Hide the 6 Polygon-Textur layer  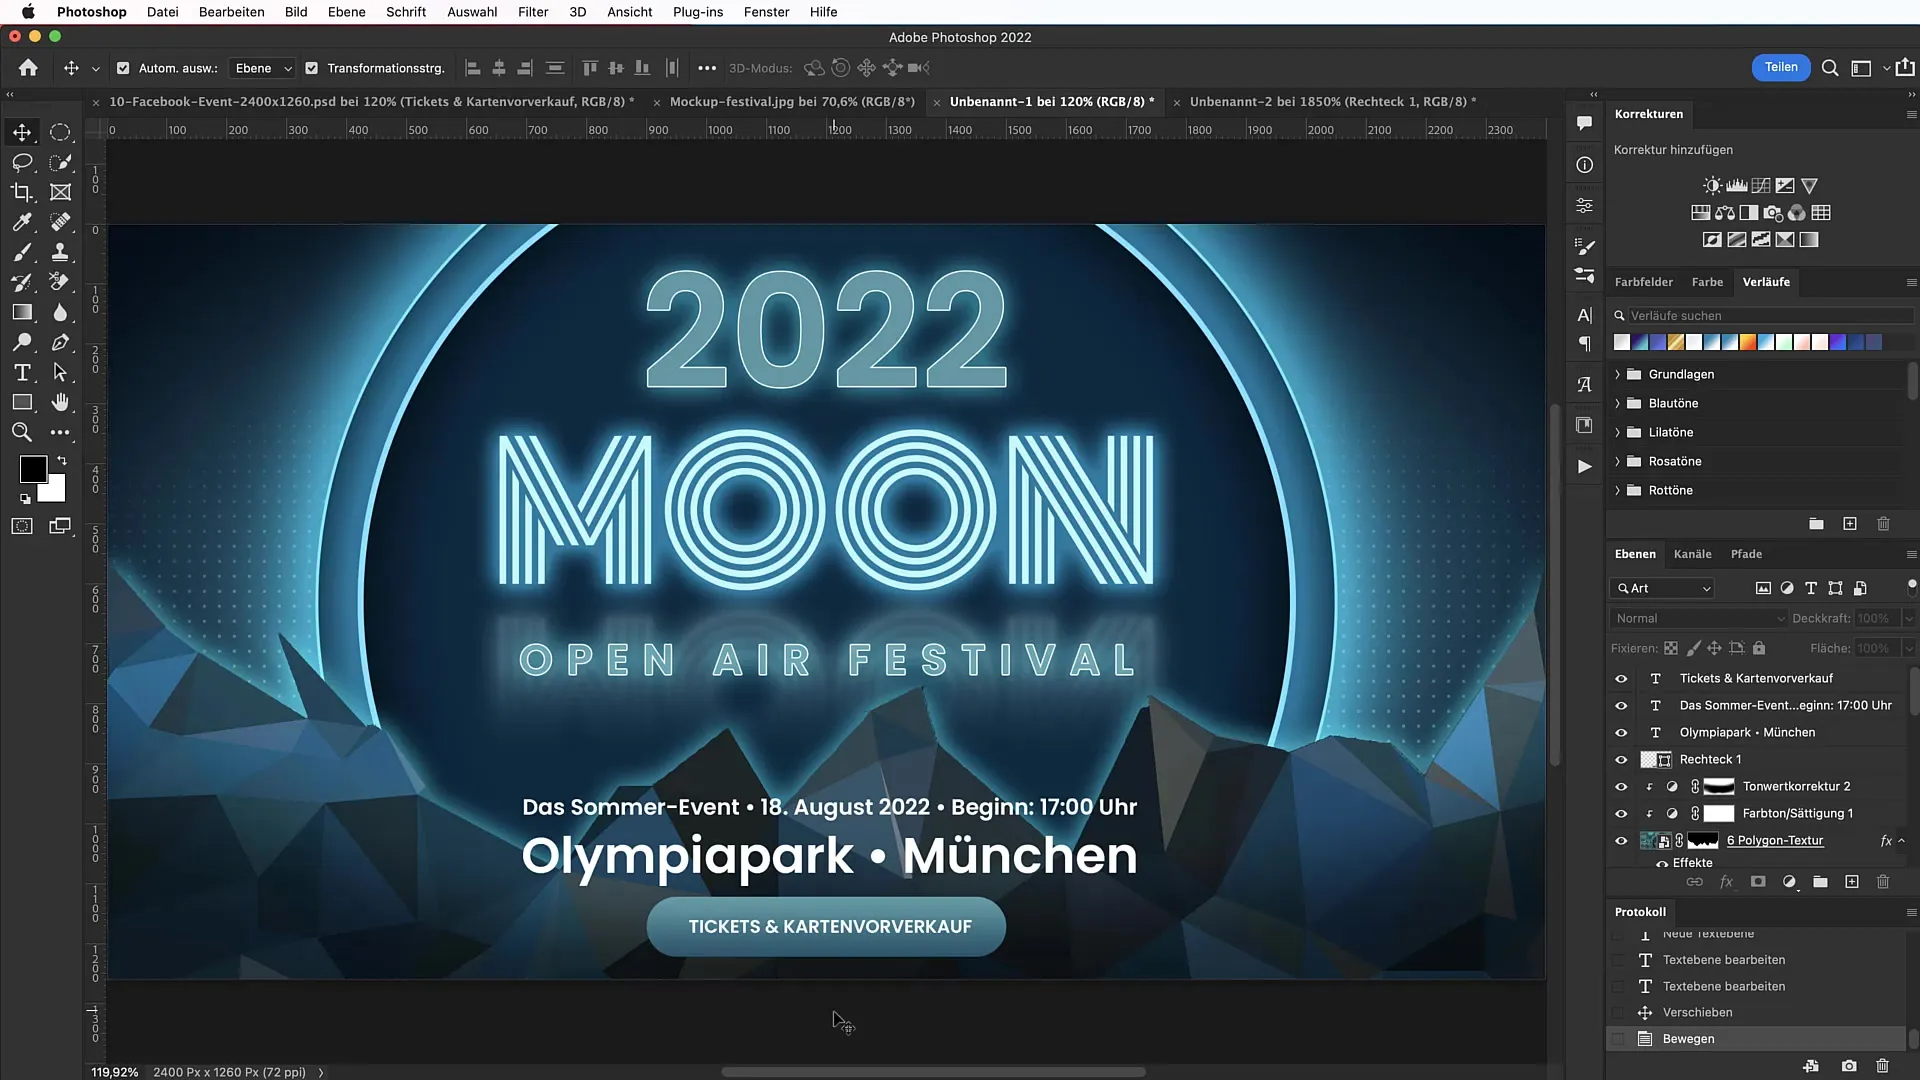pos(1621,840)
